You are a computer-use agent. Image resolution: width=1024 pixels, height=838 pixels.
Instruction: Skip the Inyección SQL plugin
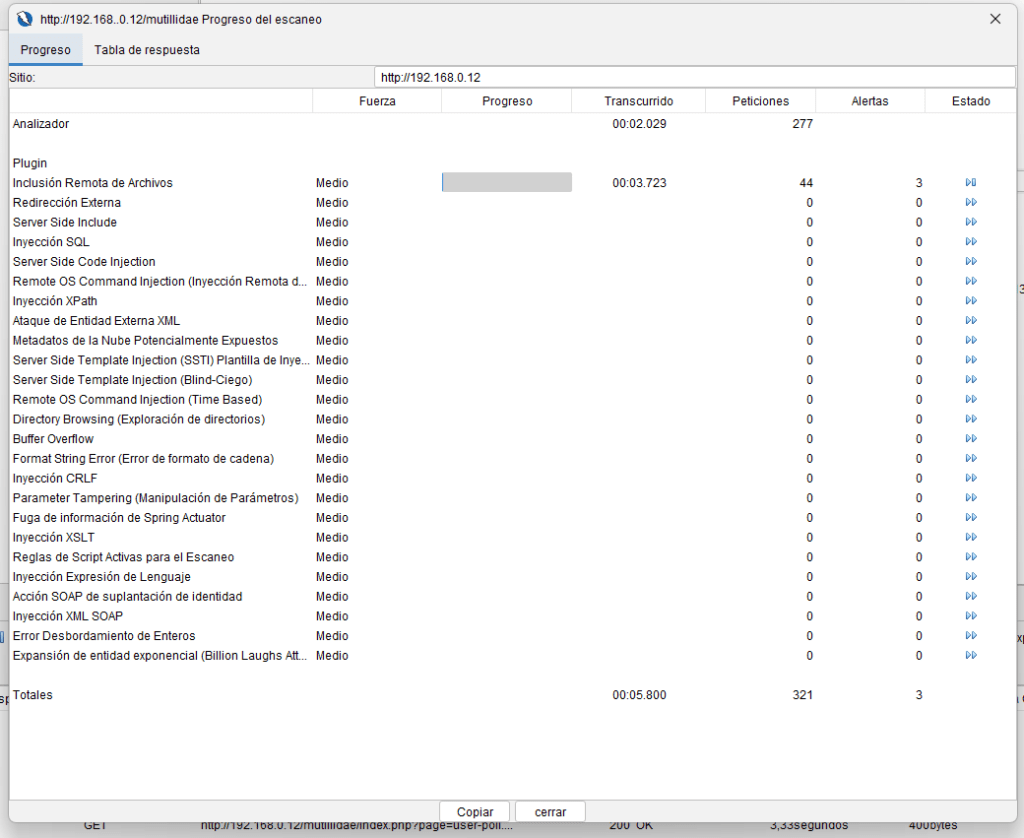point(970,242)
